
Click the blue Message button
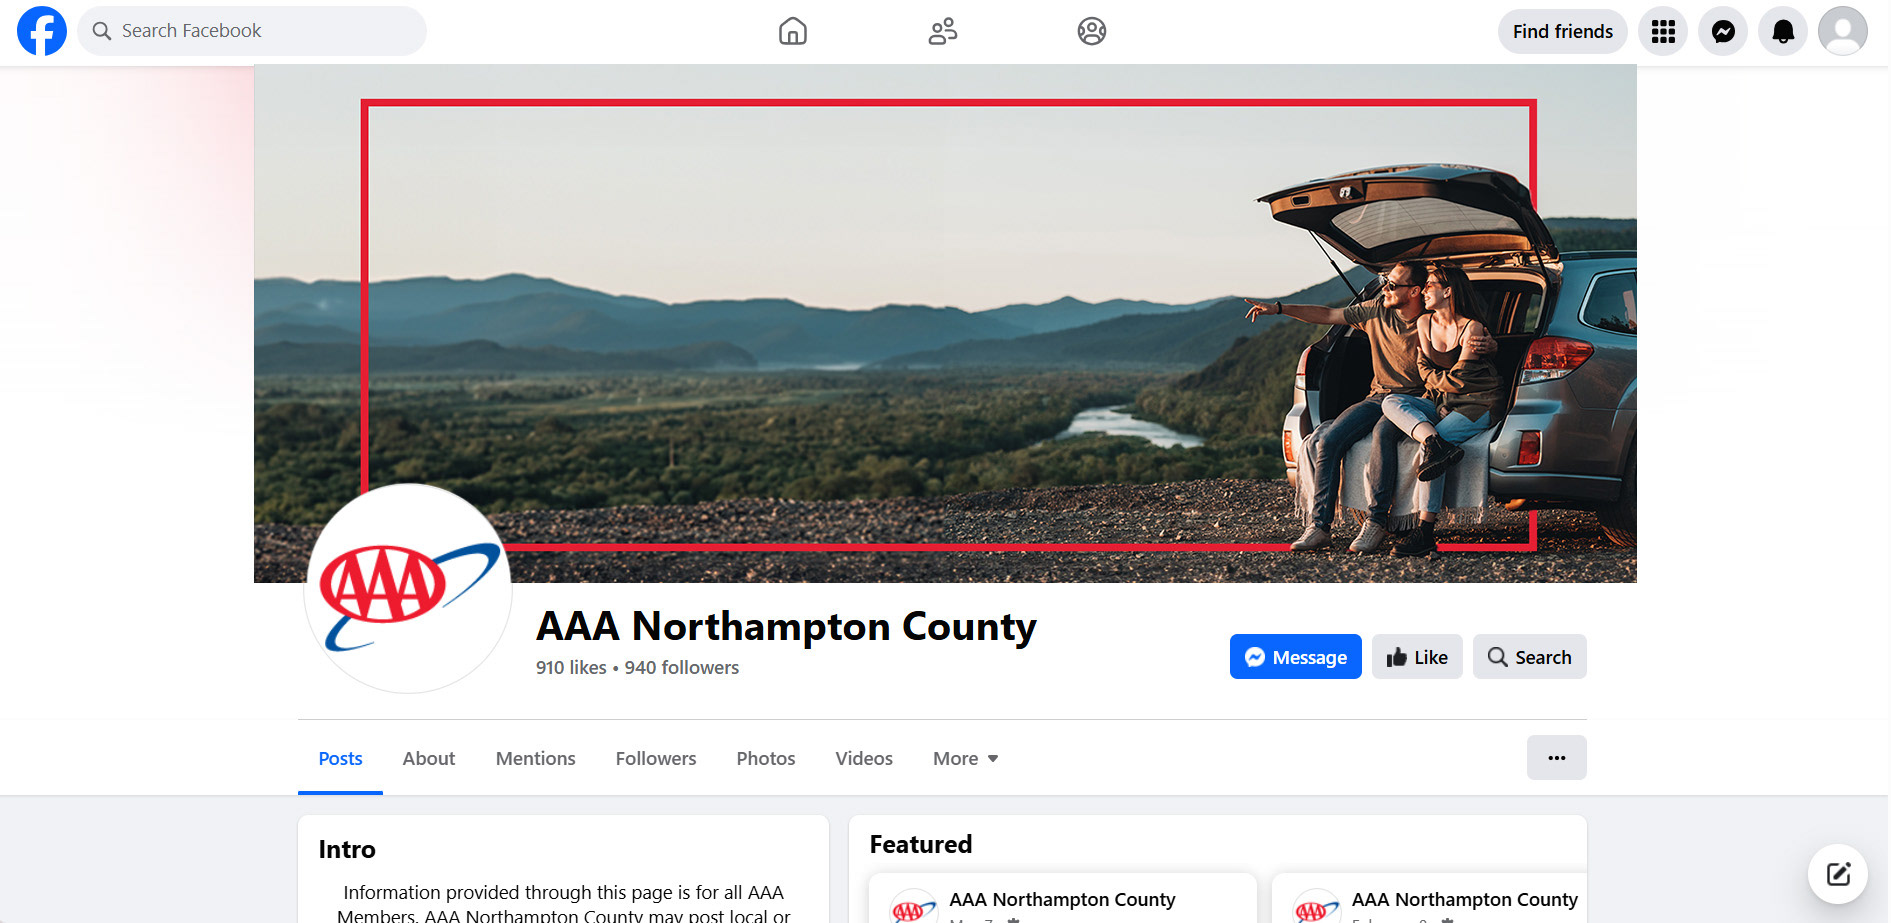(x=1296, y=657)
